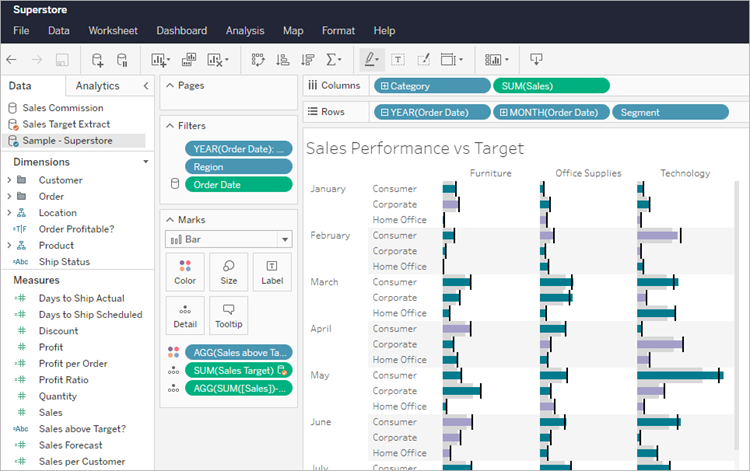This screenshot has height=471, width=750.
Task: Click the color legend icon beside AGG(Sales above Ta...)
Action: [x=173, y=352]
